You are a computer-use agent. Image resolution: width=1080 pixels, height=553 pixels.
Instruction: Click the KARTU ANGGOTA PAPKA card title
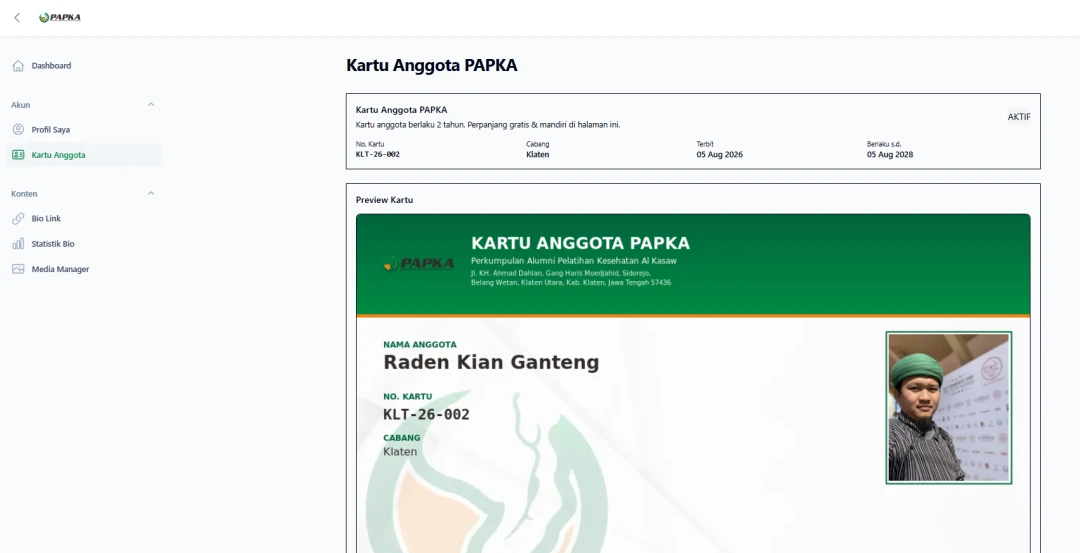(580, 243)
